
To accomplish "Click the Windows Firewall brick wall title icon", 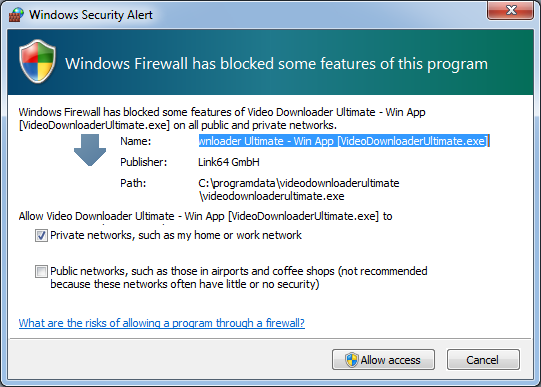I will (16, 14).
